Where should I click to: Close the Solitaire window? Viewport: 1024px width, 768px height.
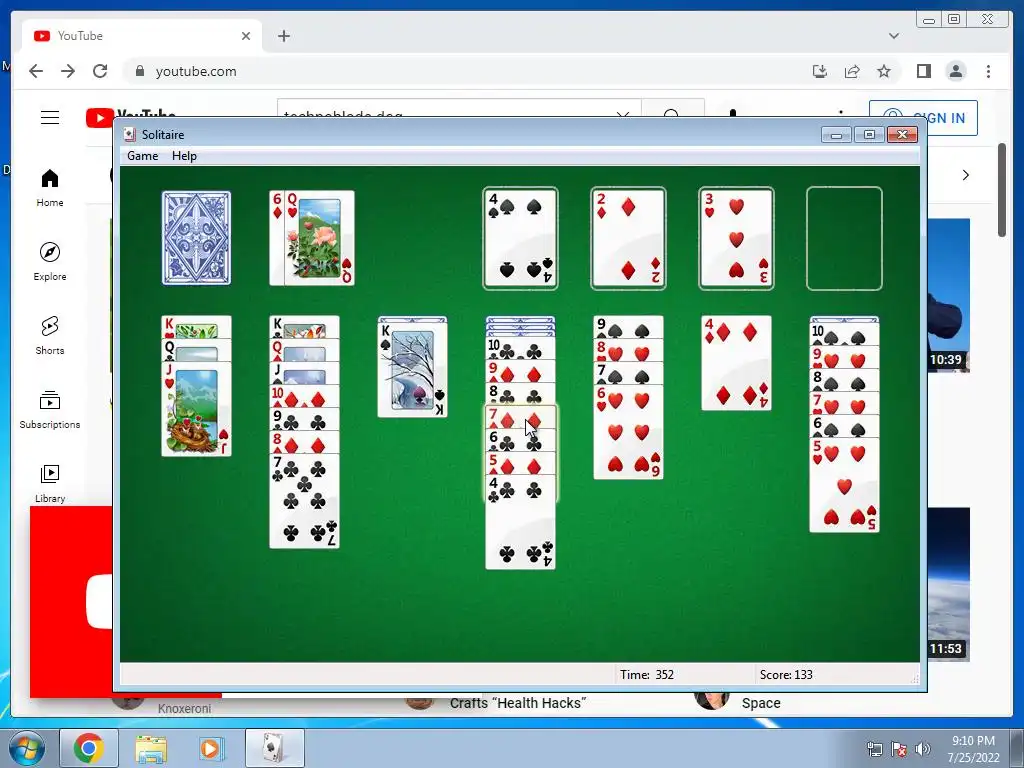pyautogui.click(x=903, y=135)
